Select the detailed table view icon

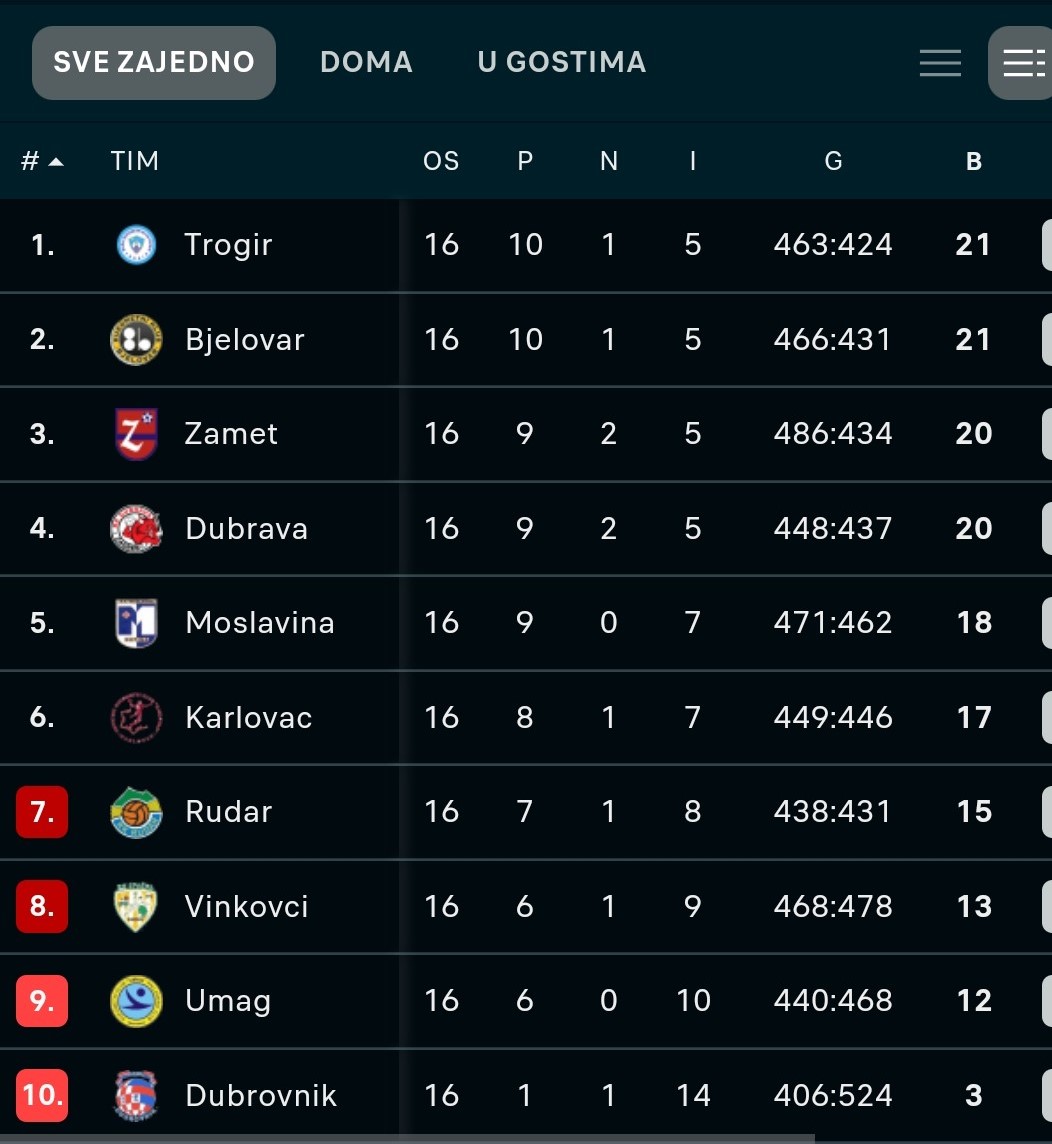[x=1023, y=63]
